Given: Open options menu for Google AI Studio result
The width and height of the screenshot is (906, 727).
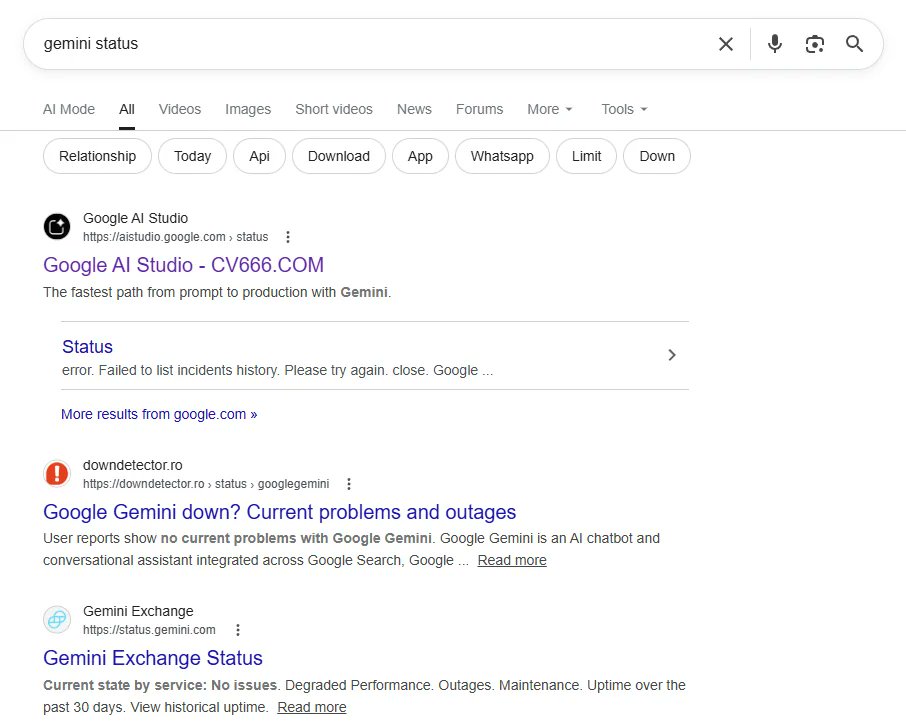Looking at the screenshot, I should [x=288, y=237].
